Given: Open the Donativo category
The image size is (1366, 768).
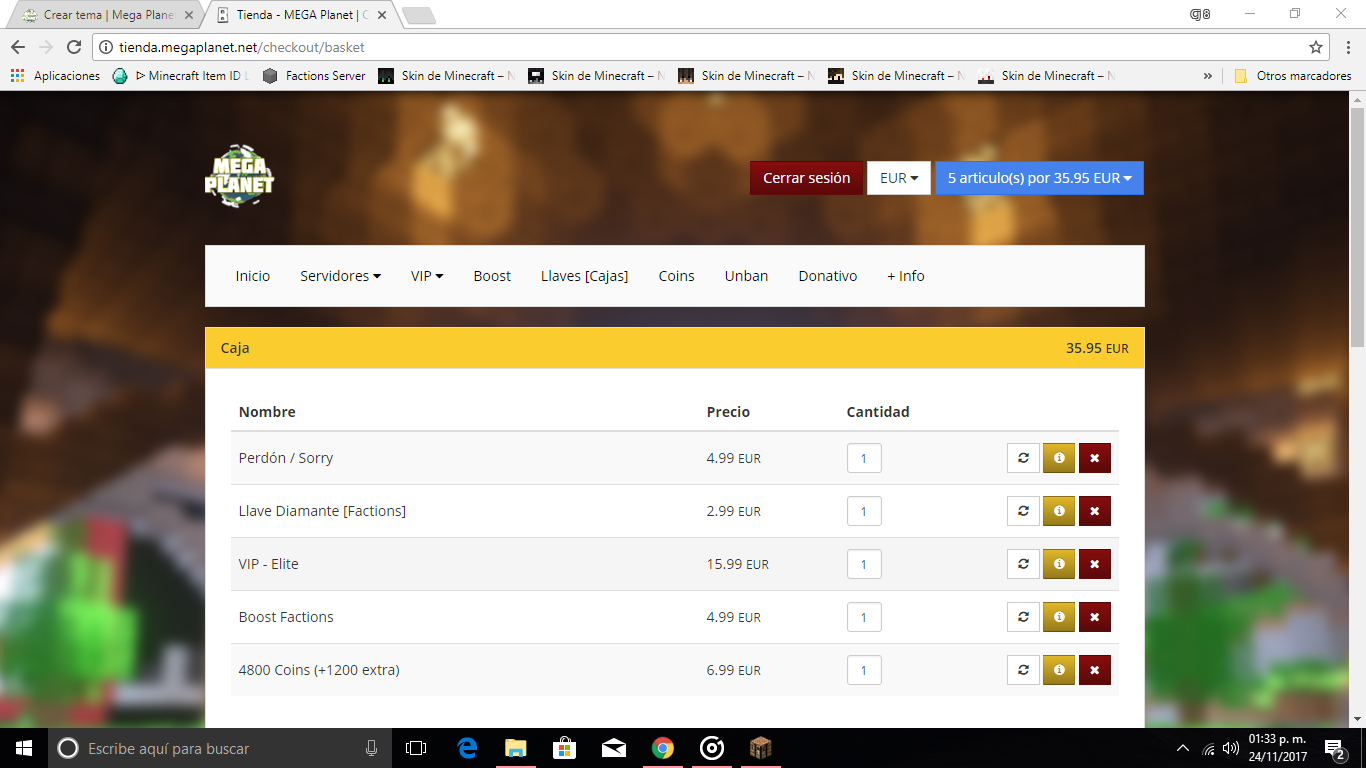Looking at the screenshot, I should click(828, 276).
